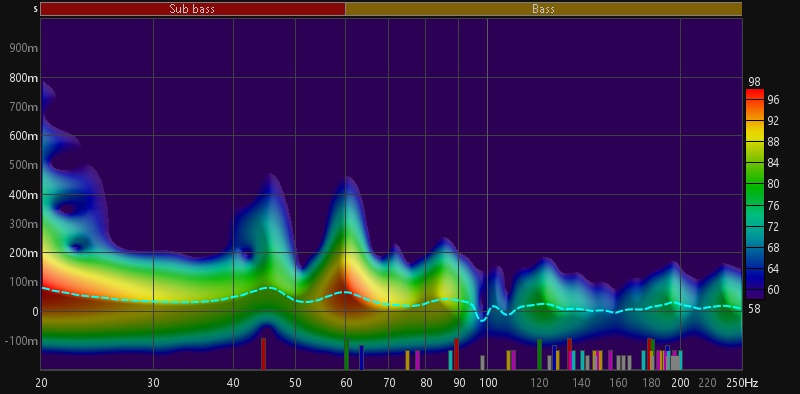Click the dashed cyan curve peak near 45 Hz
The image size is (800, 394).
point(267,288)
